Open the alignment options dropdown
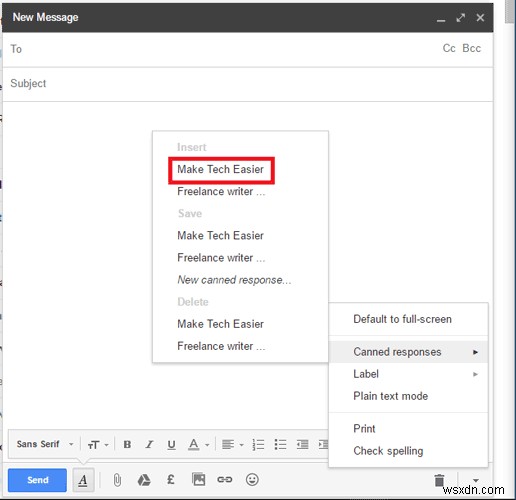 [233, 444]
